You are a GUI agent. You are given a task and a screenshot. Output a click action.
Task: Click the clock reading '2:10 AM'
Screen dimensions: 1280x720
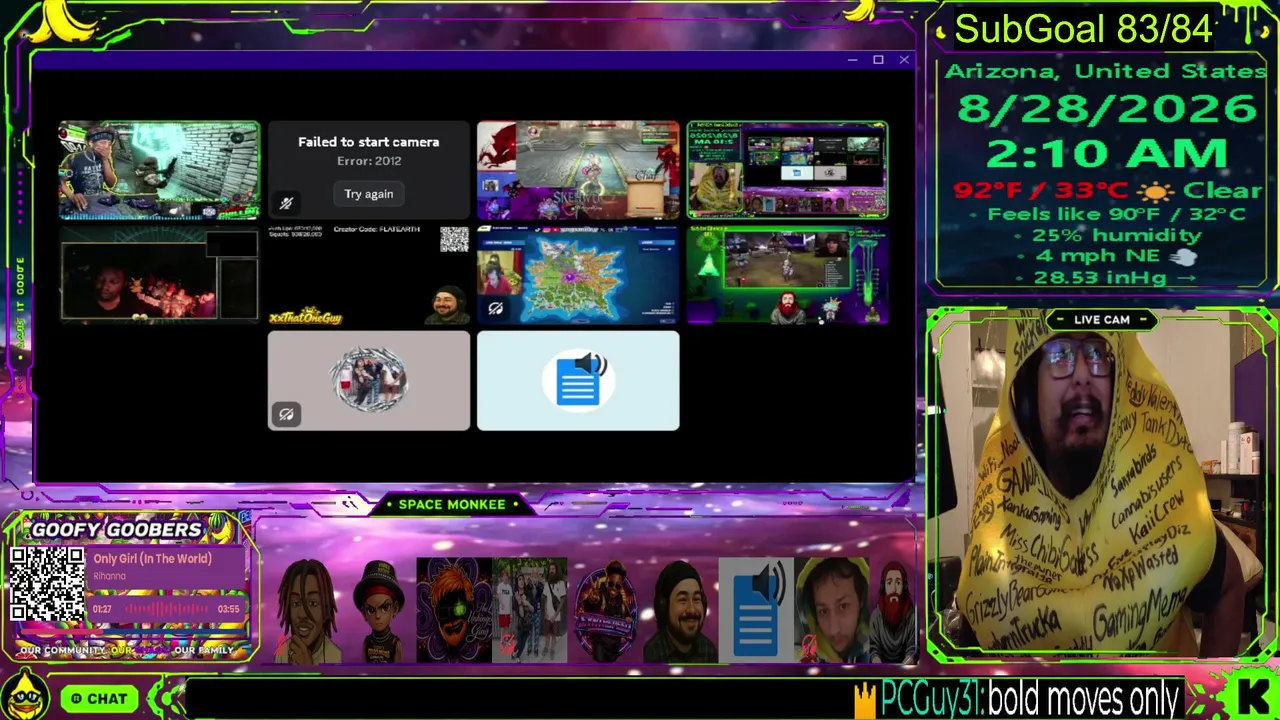tap(1106, 154)
